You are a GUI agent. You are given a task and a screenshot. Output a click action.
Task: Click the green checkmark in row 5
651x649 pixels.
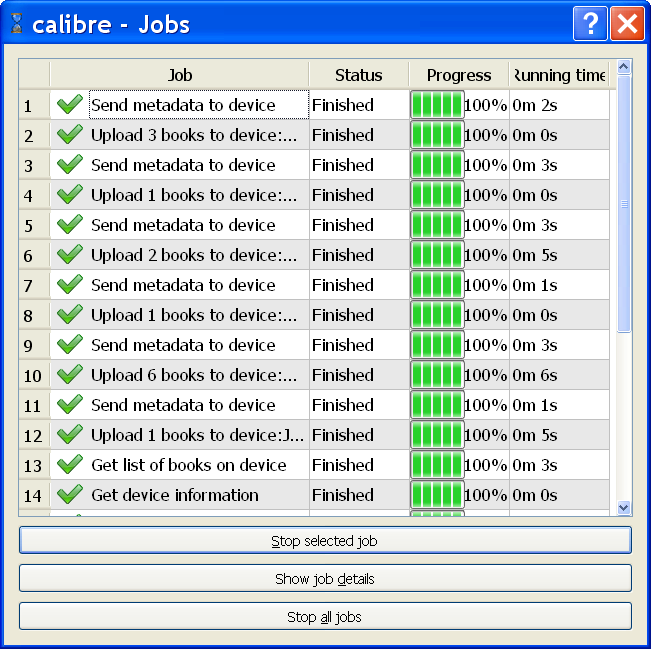click(x=70, y=224)
